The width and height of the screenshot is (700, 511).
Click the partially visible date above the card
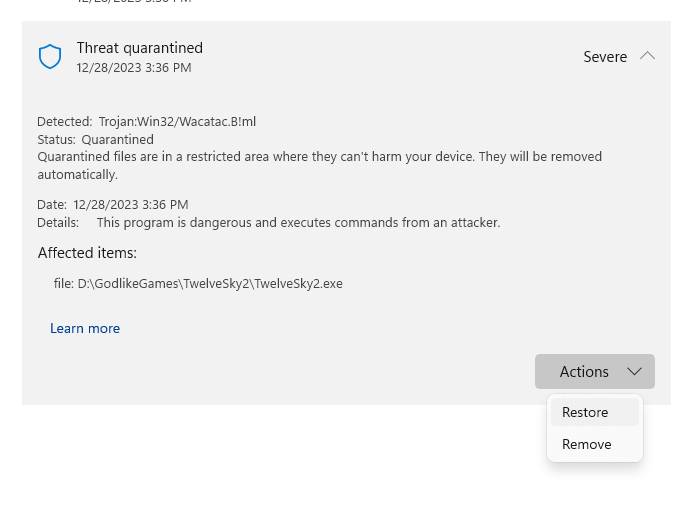coord(134,1)
